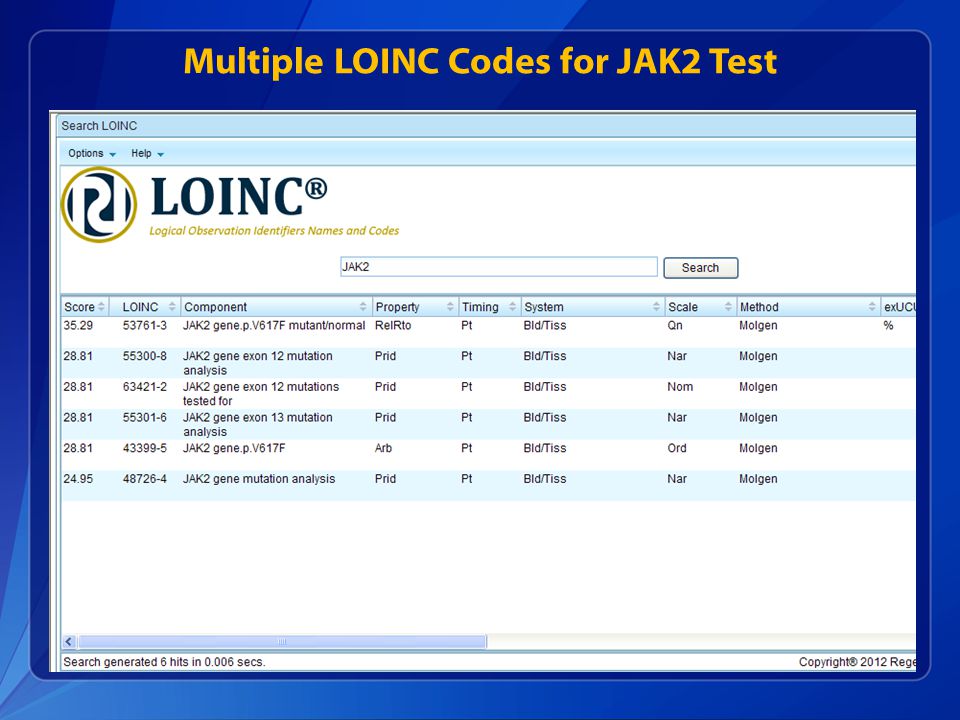The height and width of the screenshot is (720, 960).
Task: Click 'JAK2 gene exon 12 mutations tested for'
Action: 261,394
